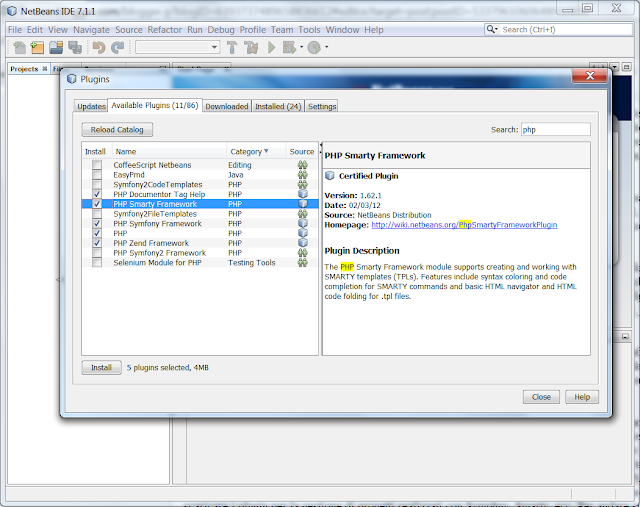Switch to the Updates tab

[91, 106]
